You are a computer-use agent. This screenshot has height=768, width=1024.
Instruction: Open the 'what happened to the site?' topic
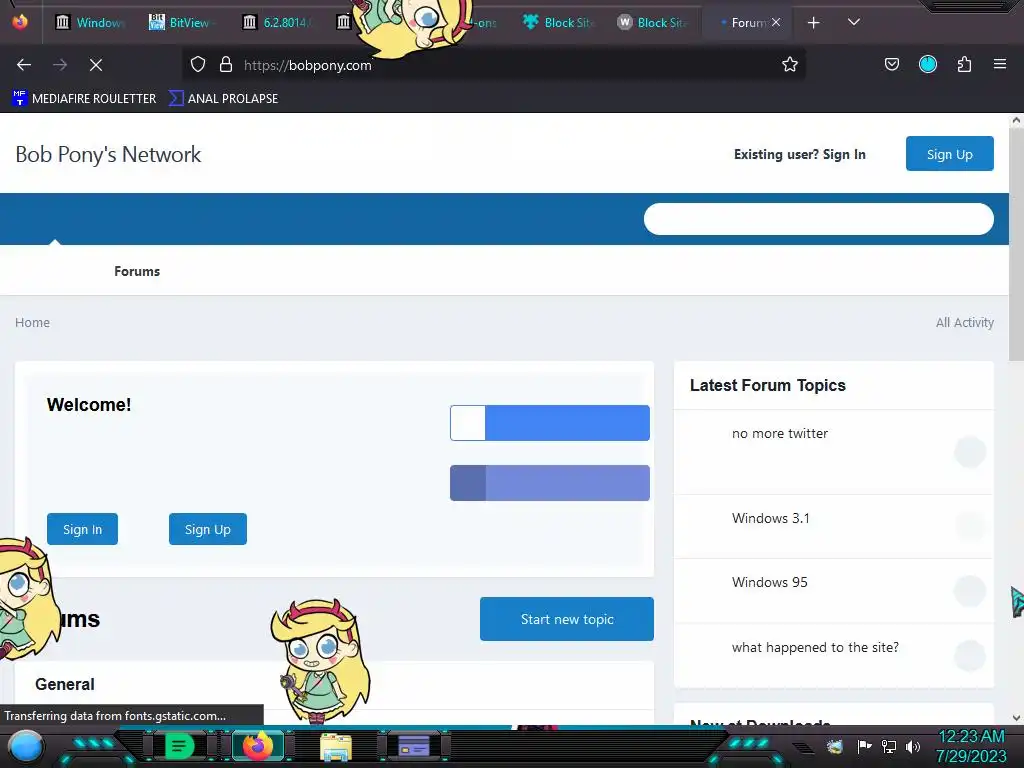point(815,647)
